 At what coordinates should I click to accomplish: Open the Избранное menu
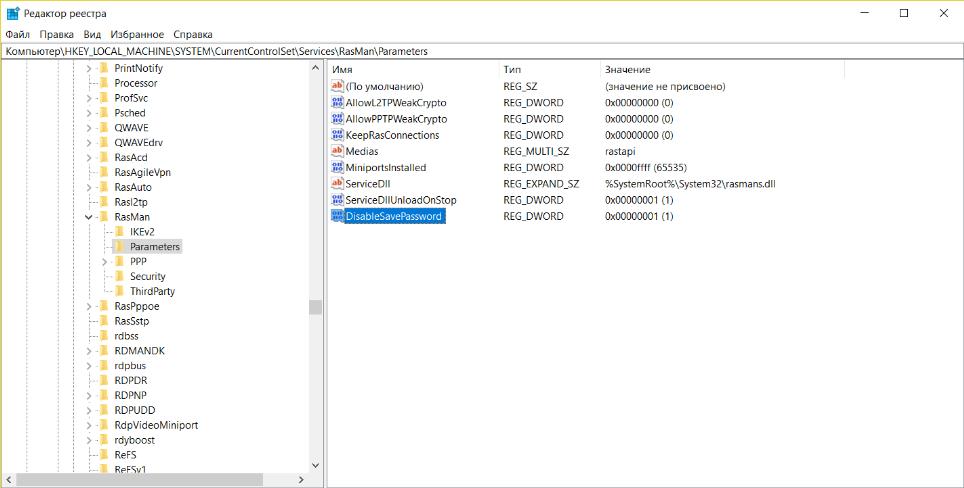point(137,34)
